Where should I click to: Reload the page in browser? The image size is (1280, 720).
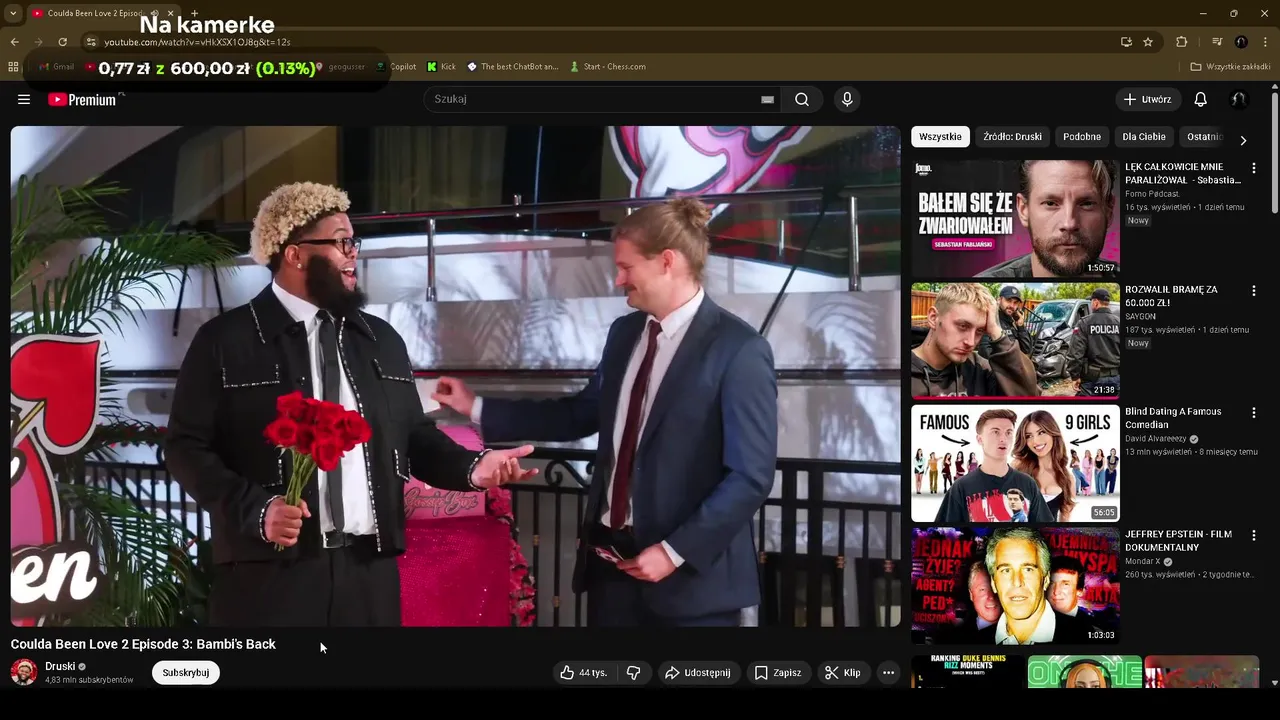[62, 42]
